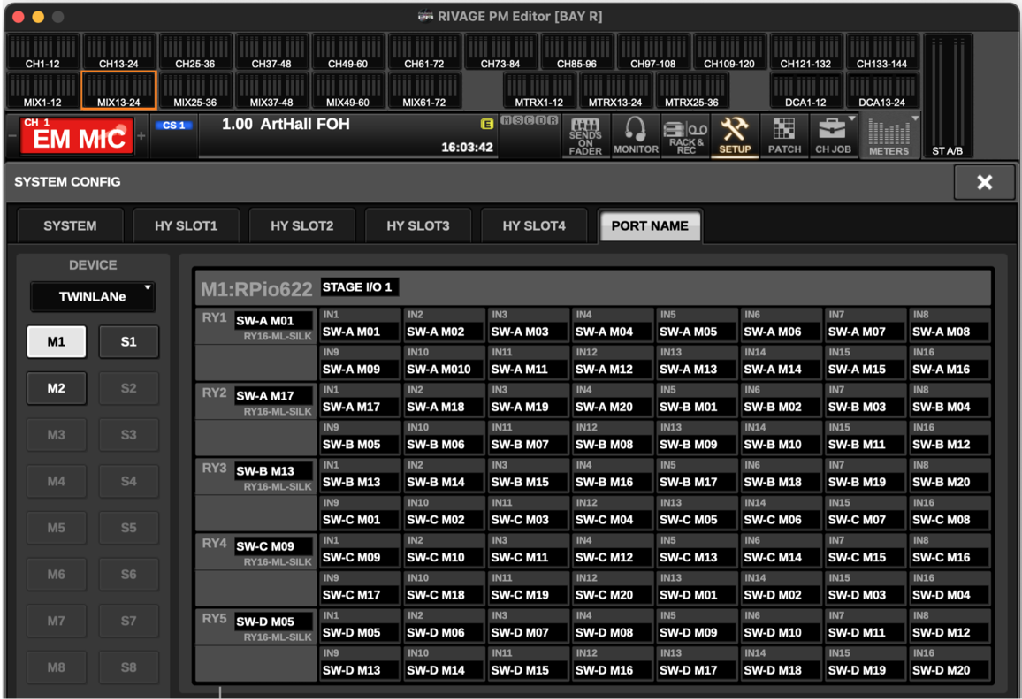Select device M2
1022x699 pixels.
[x=57, y=389]
